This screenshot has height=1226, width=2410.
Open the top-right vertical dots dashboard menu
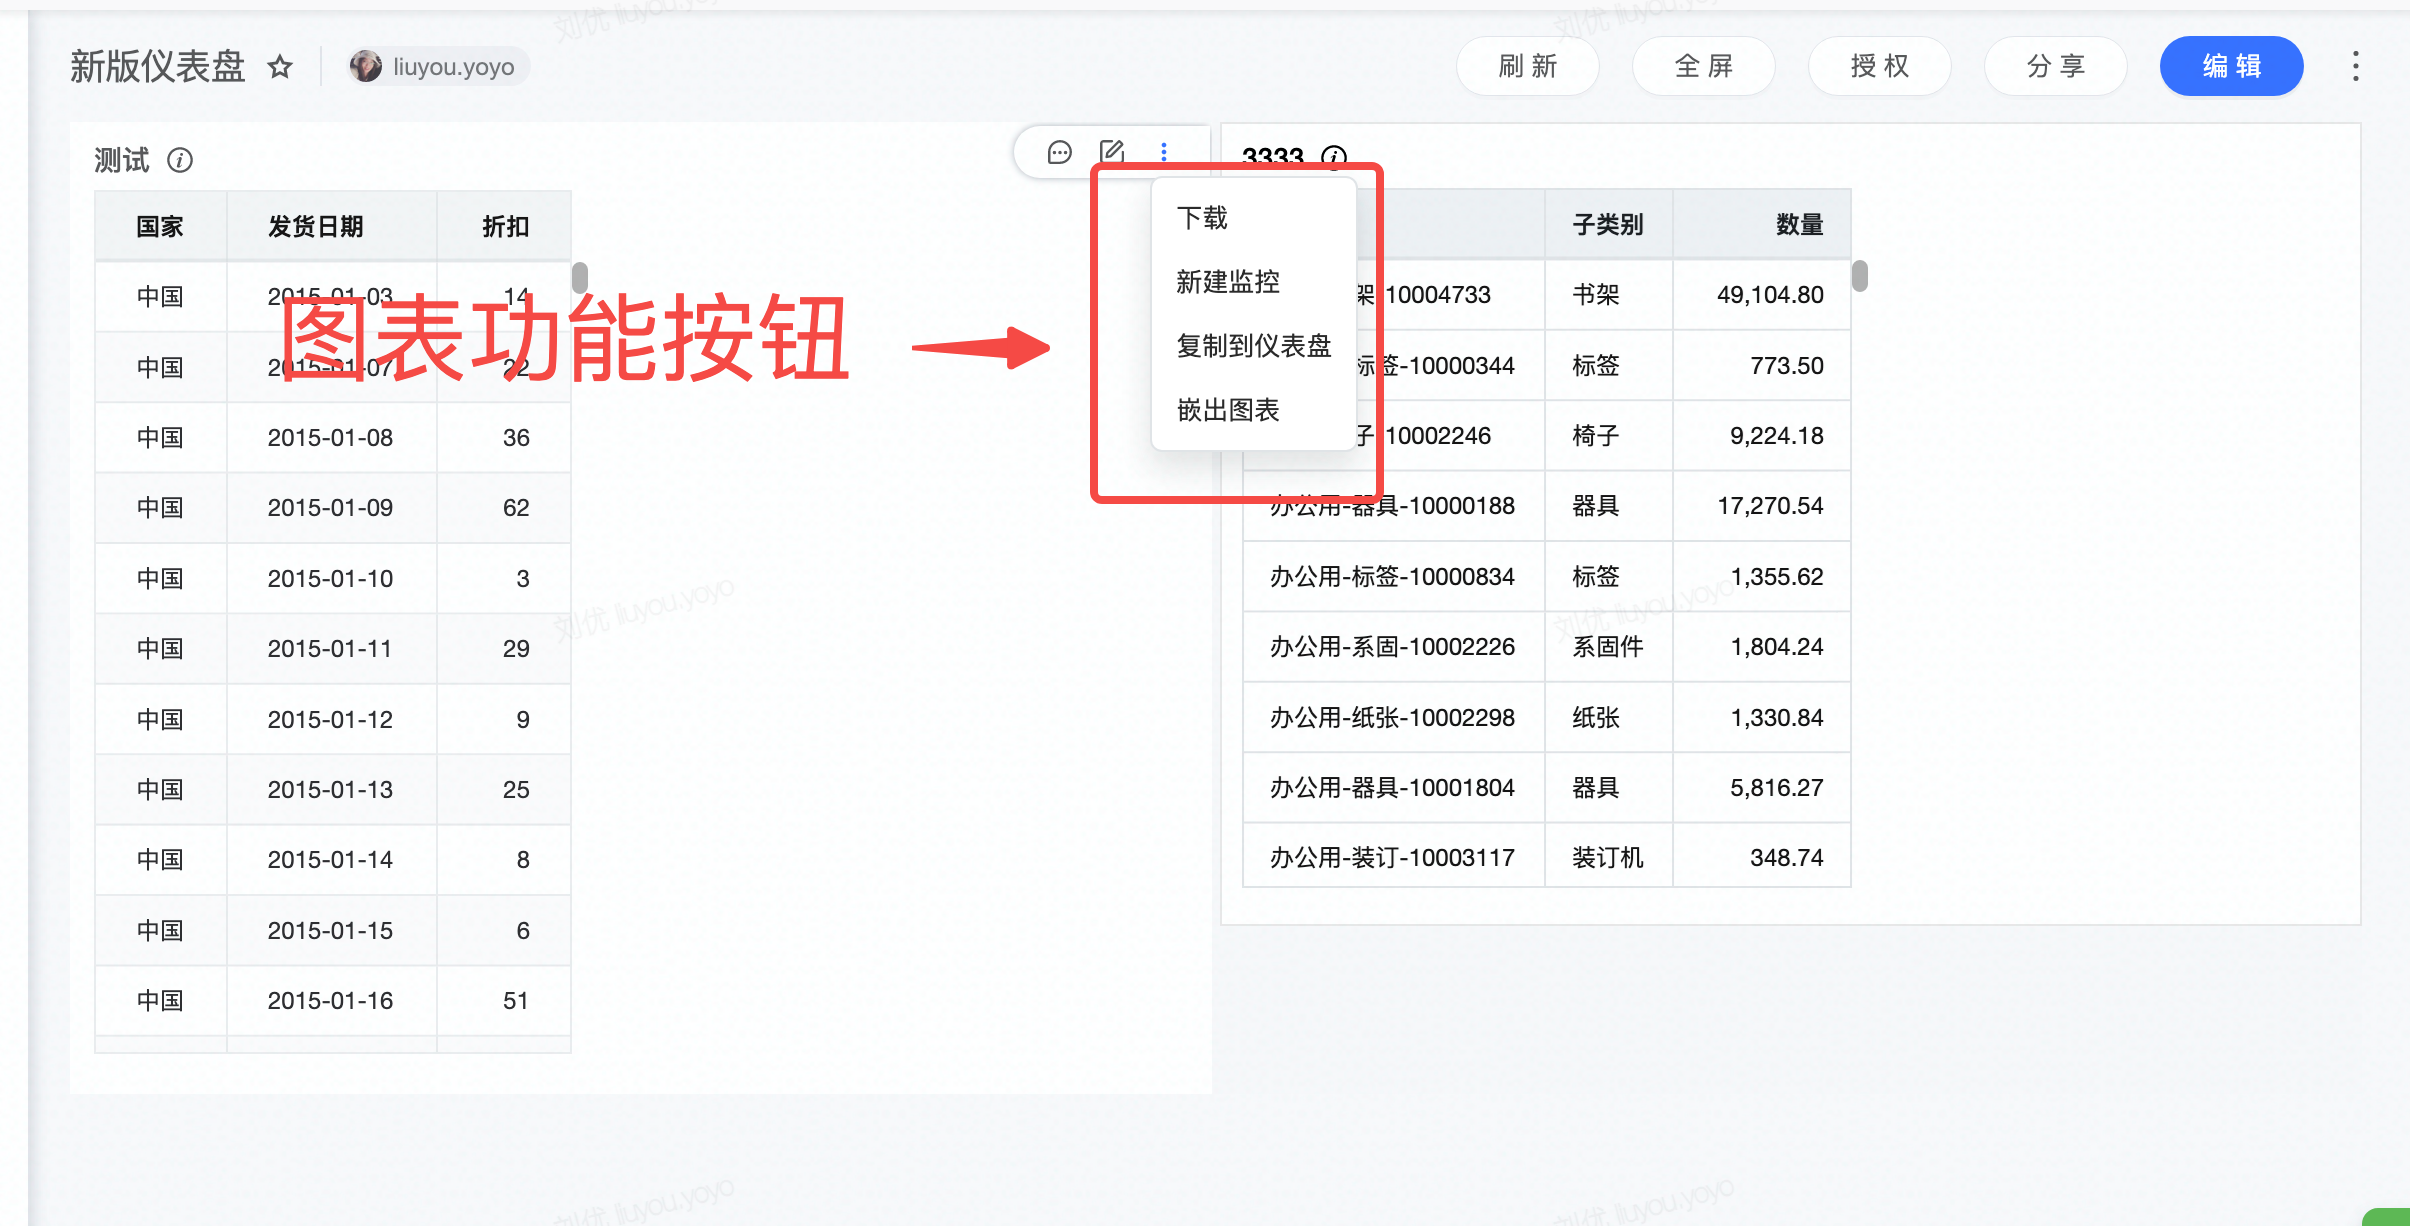2356,66
